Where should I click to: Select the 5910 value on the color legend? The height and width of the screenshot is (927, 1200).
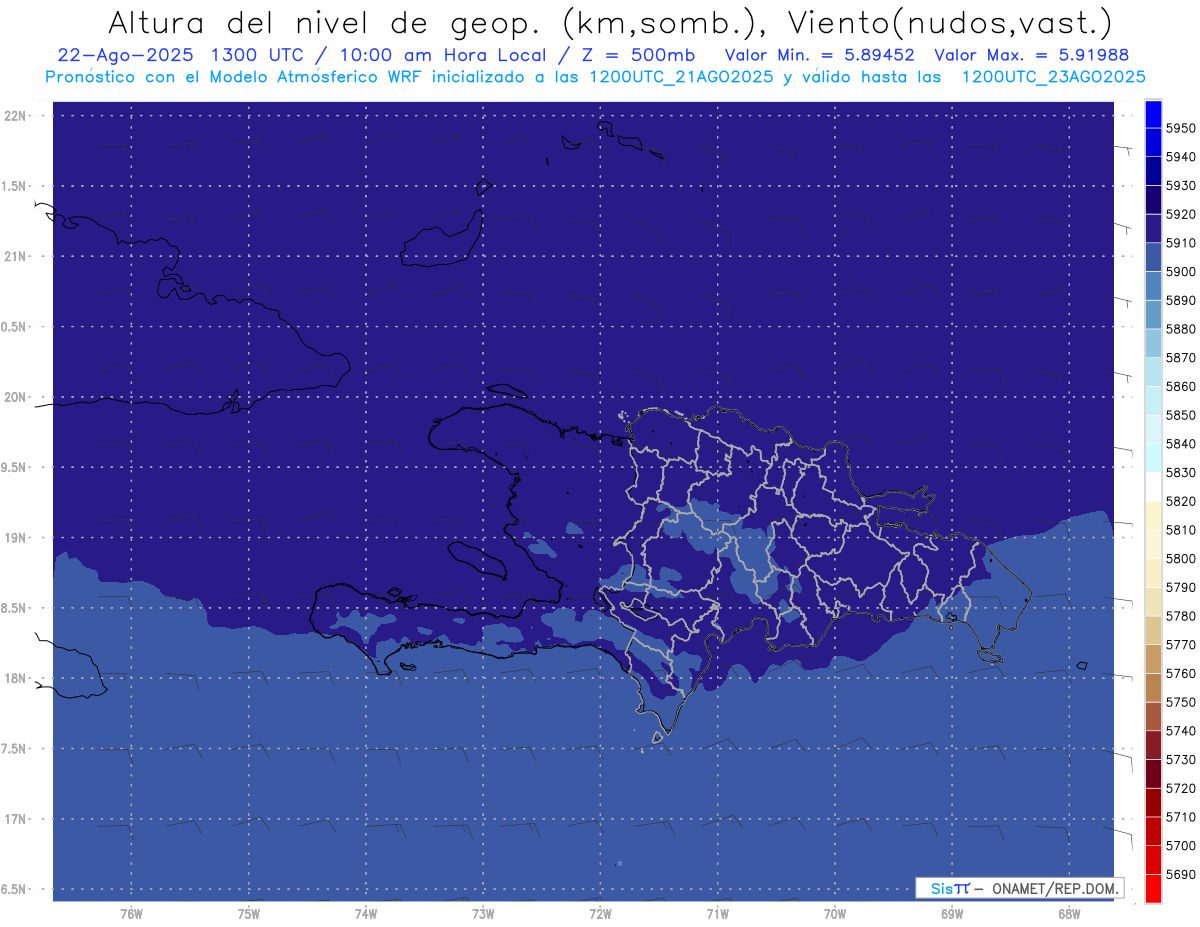click(x=1181, y=243)
